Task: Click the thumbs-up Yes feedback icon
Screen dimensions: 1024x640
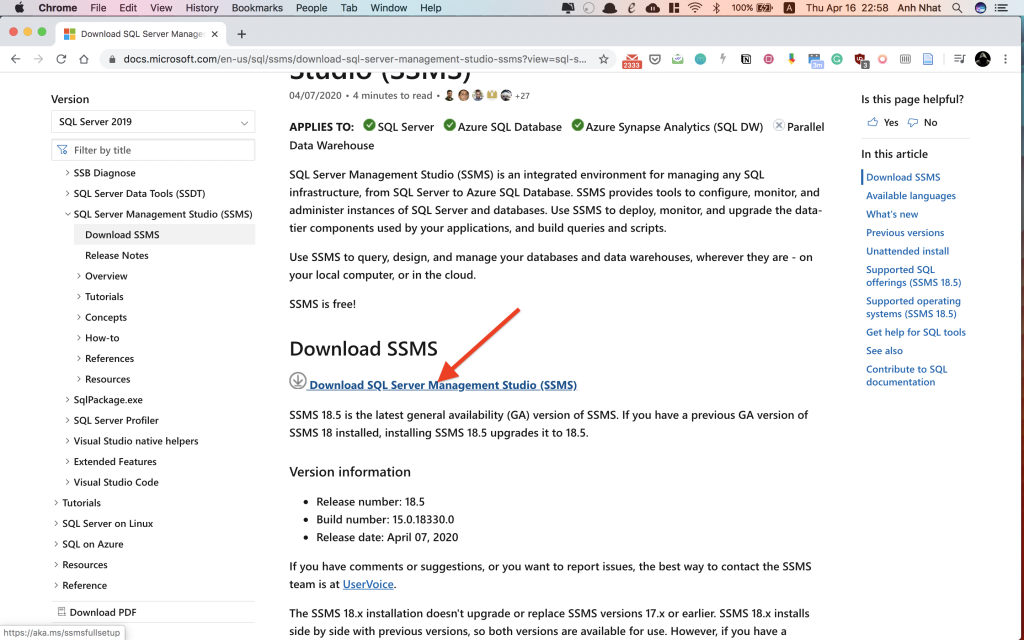Action: [872, 122]
